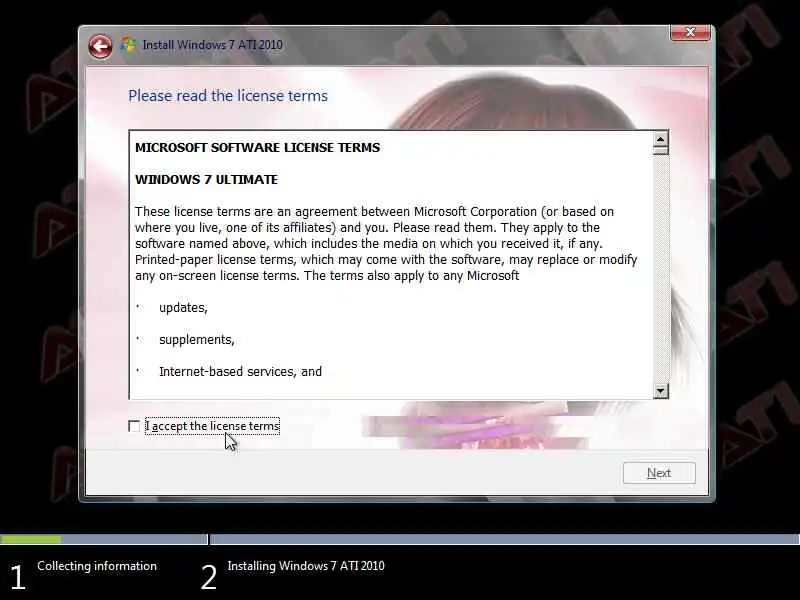Click the 'Please read the license terms' heading
This screenshot has width=800, height=600.
click(x=228, y=96)
